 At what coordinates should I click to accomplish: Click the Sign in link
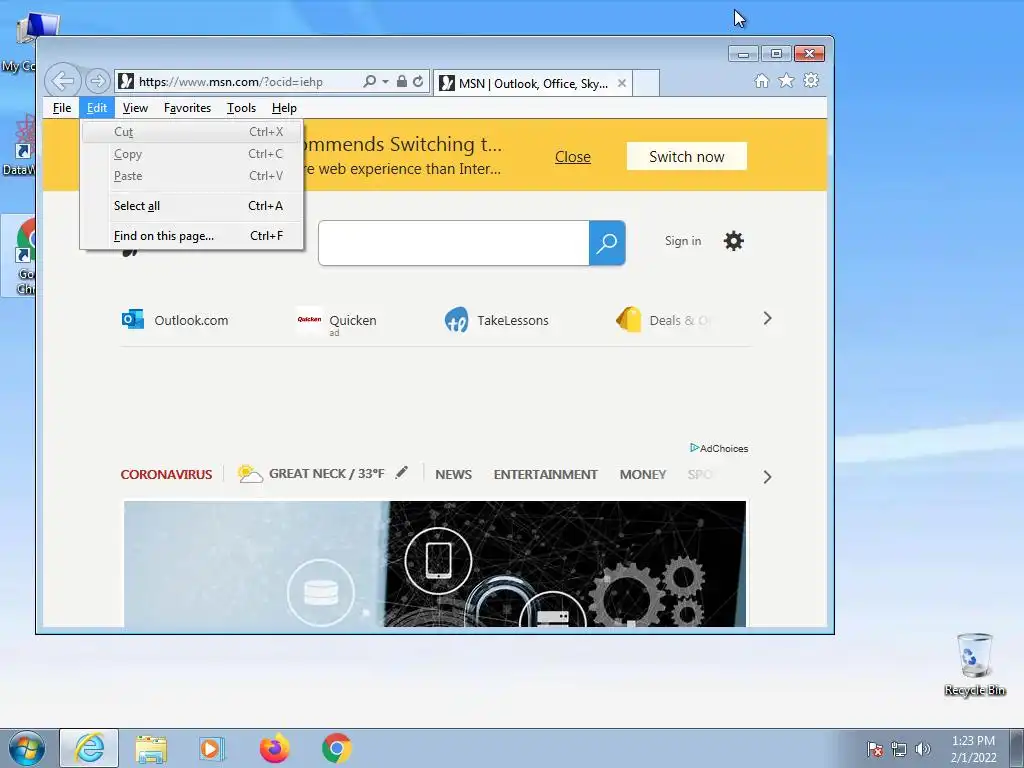tap(682, 241)
